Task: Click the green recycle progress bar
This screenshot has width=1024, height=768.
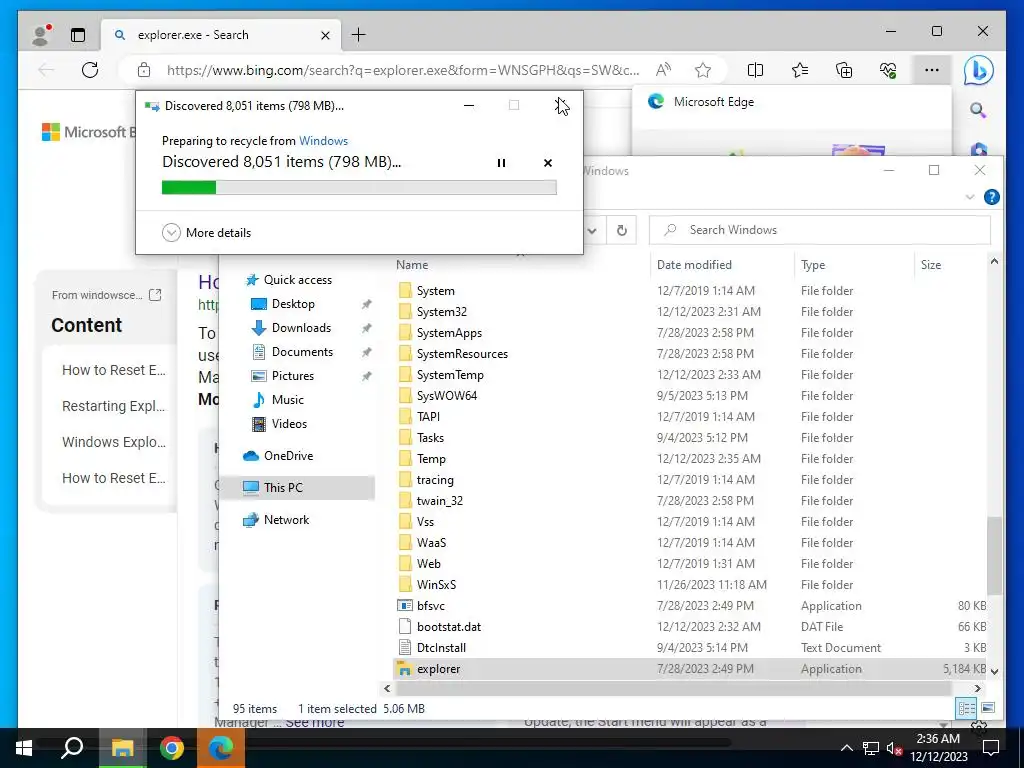Action: [x=359, y=188]
